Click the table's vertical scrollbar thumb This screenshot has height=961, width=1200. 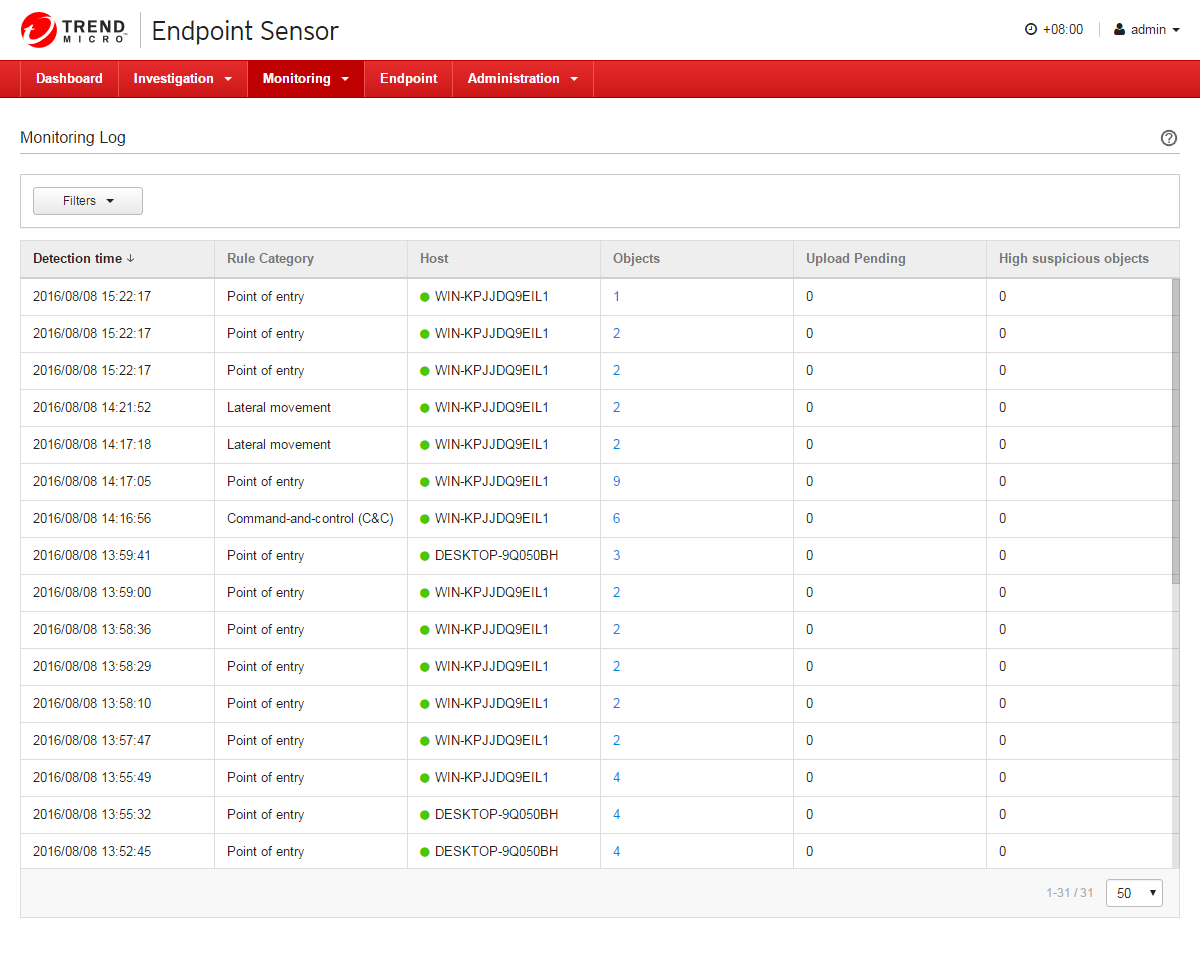tap(1175, 430)
